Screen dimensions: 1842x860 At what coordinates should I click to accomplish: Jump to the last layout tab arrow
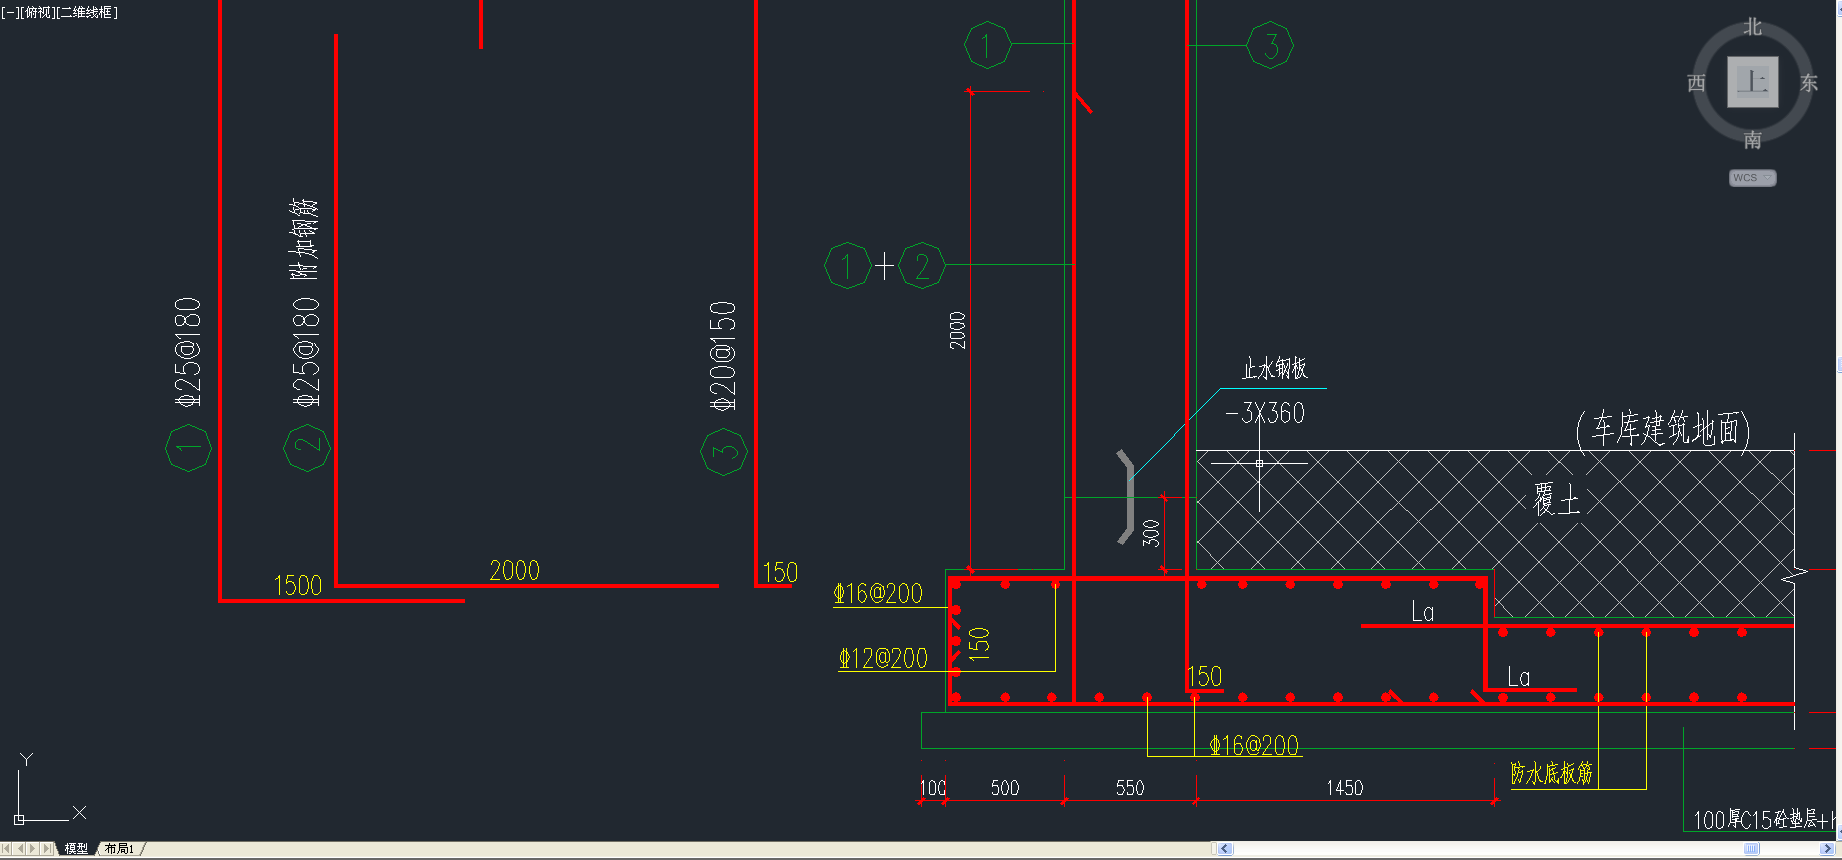pos(47,848)
